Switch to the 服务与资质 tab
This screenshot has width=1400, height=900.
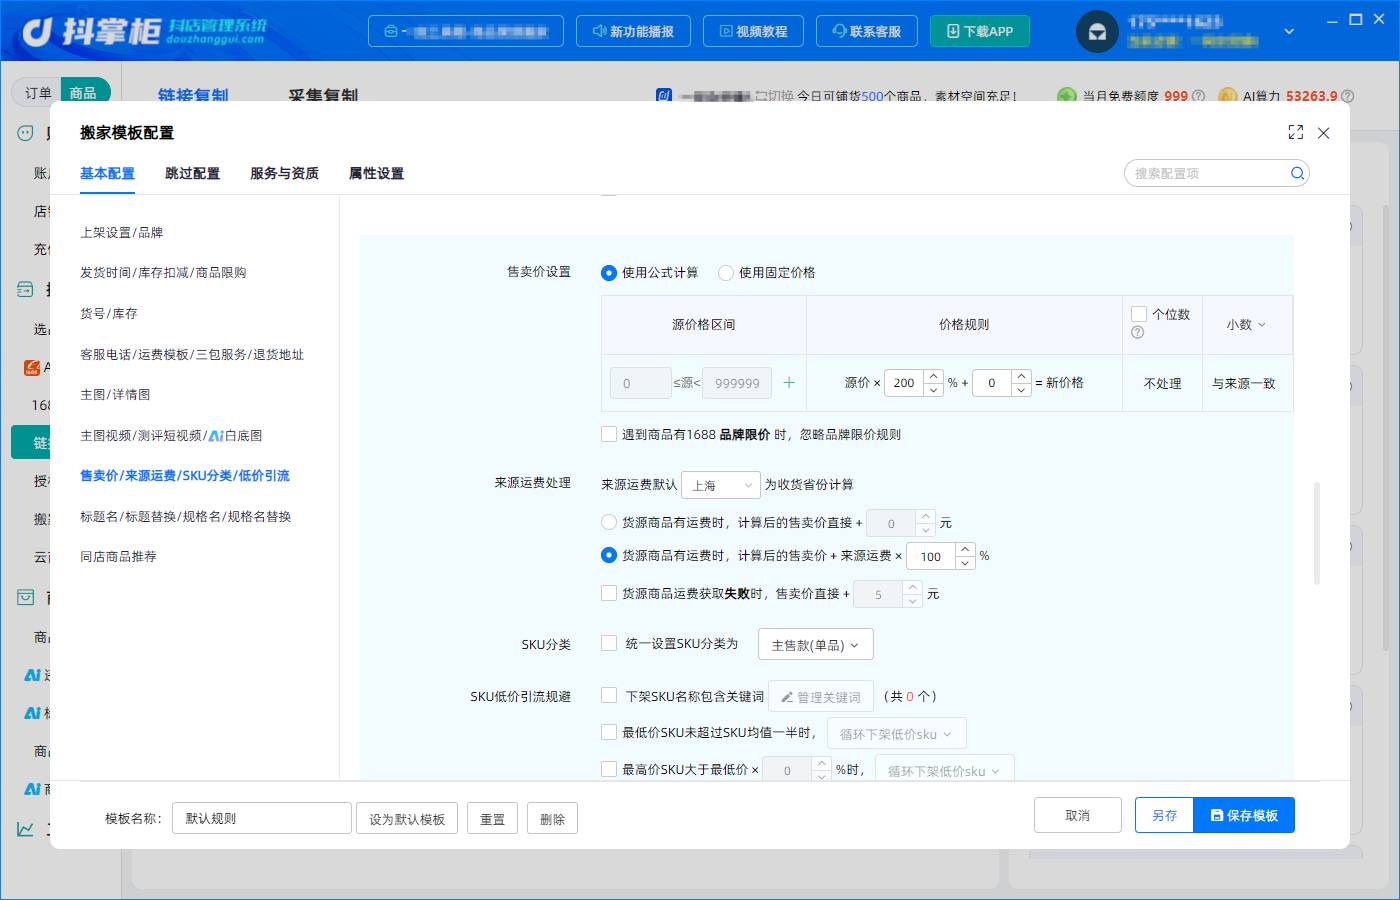284,173
